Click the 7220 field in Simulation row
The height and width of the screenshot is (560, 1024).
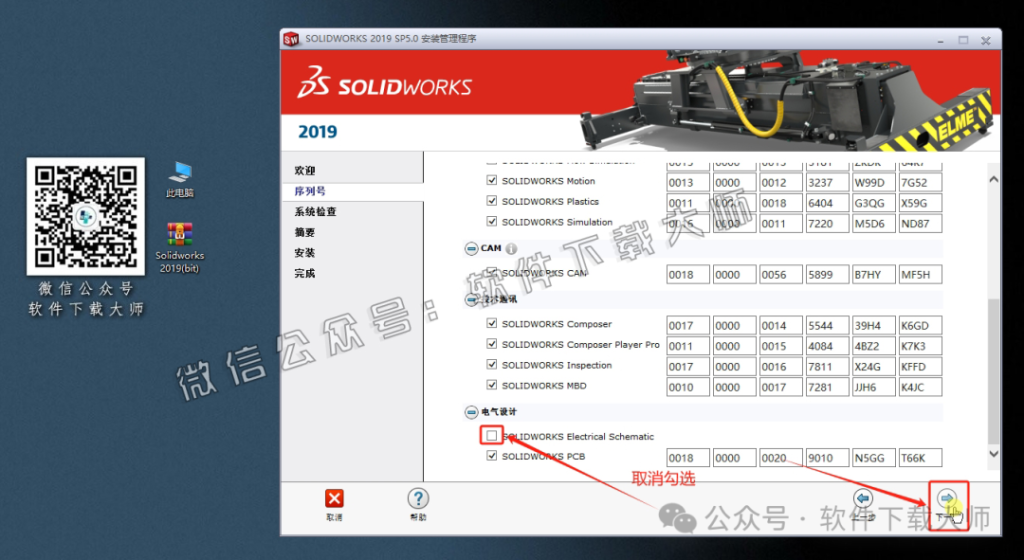point(827,223)
